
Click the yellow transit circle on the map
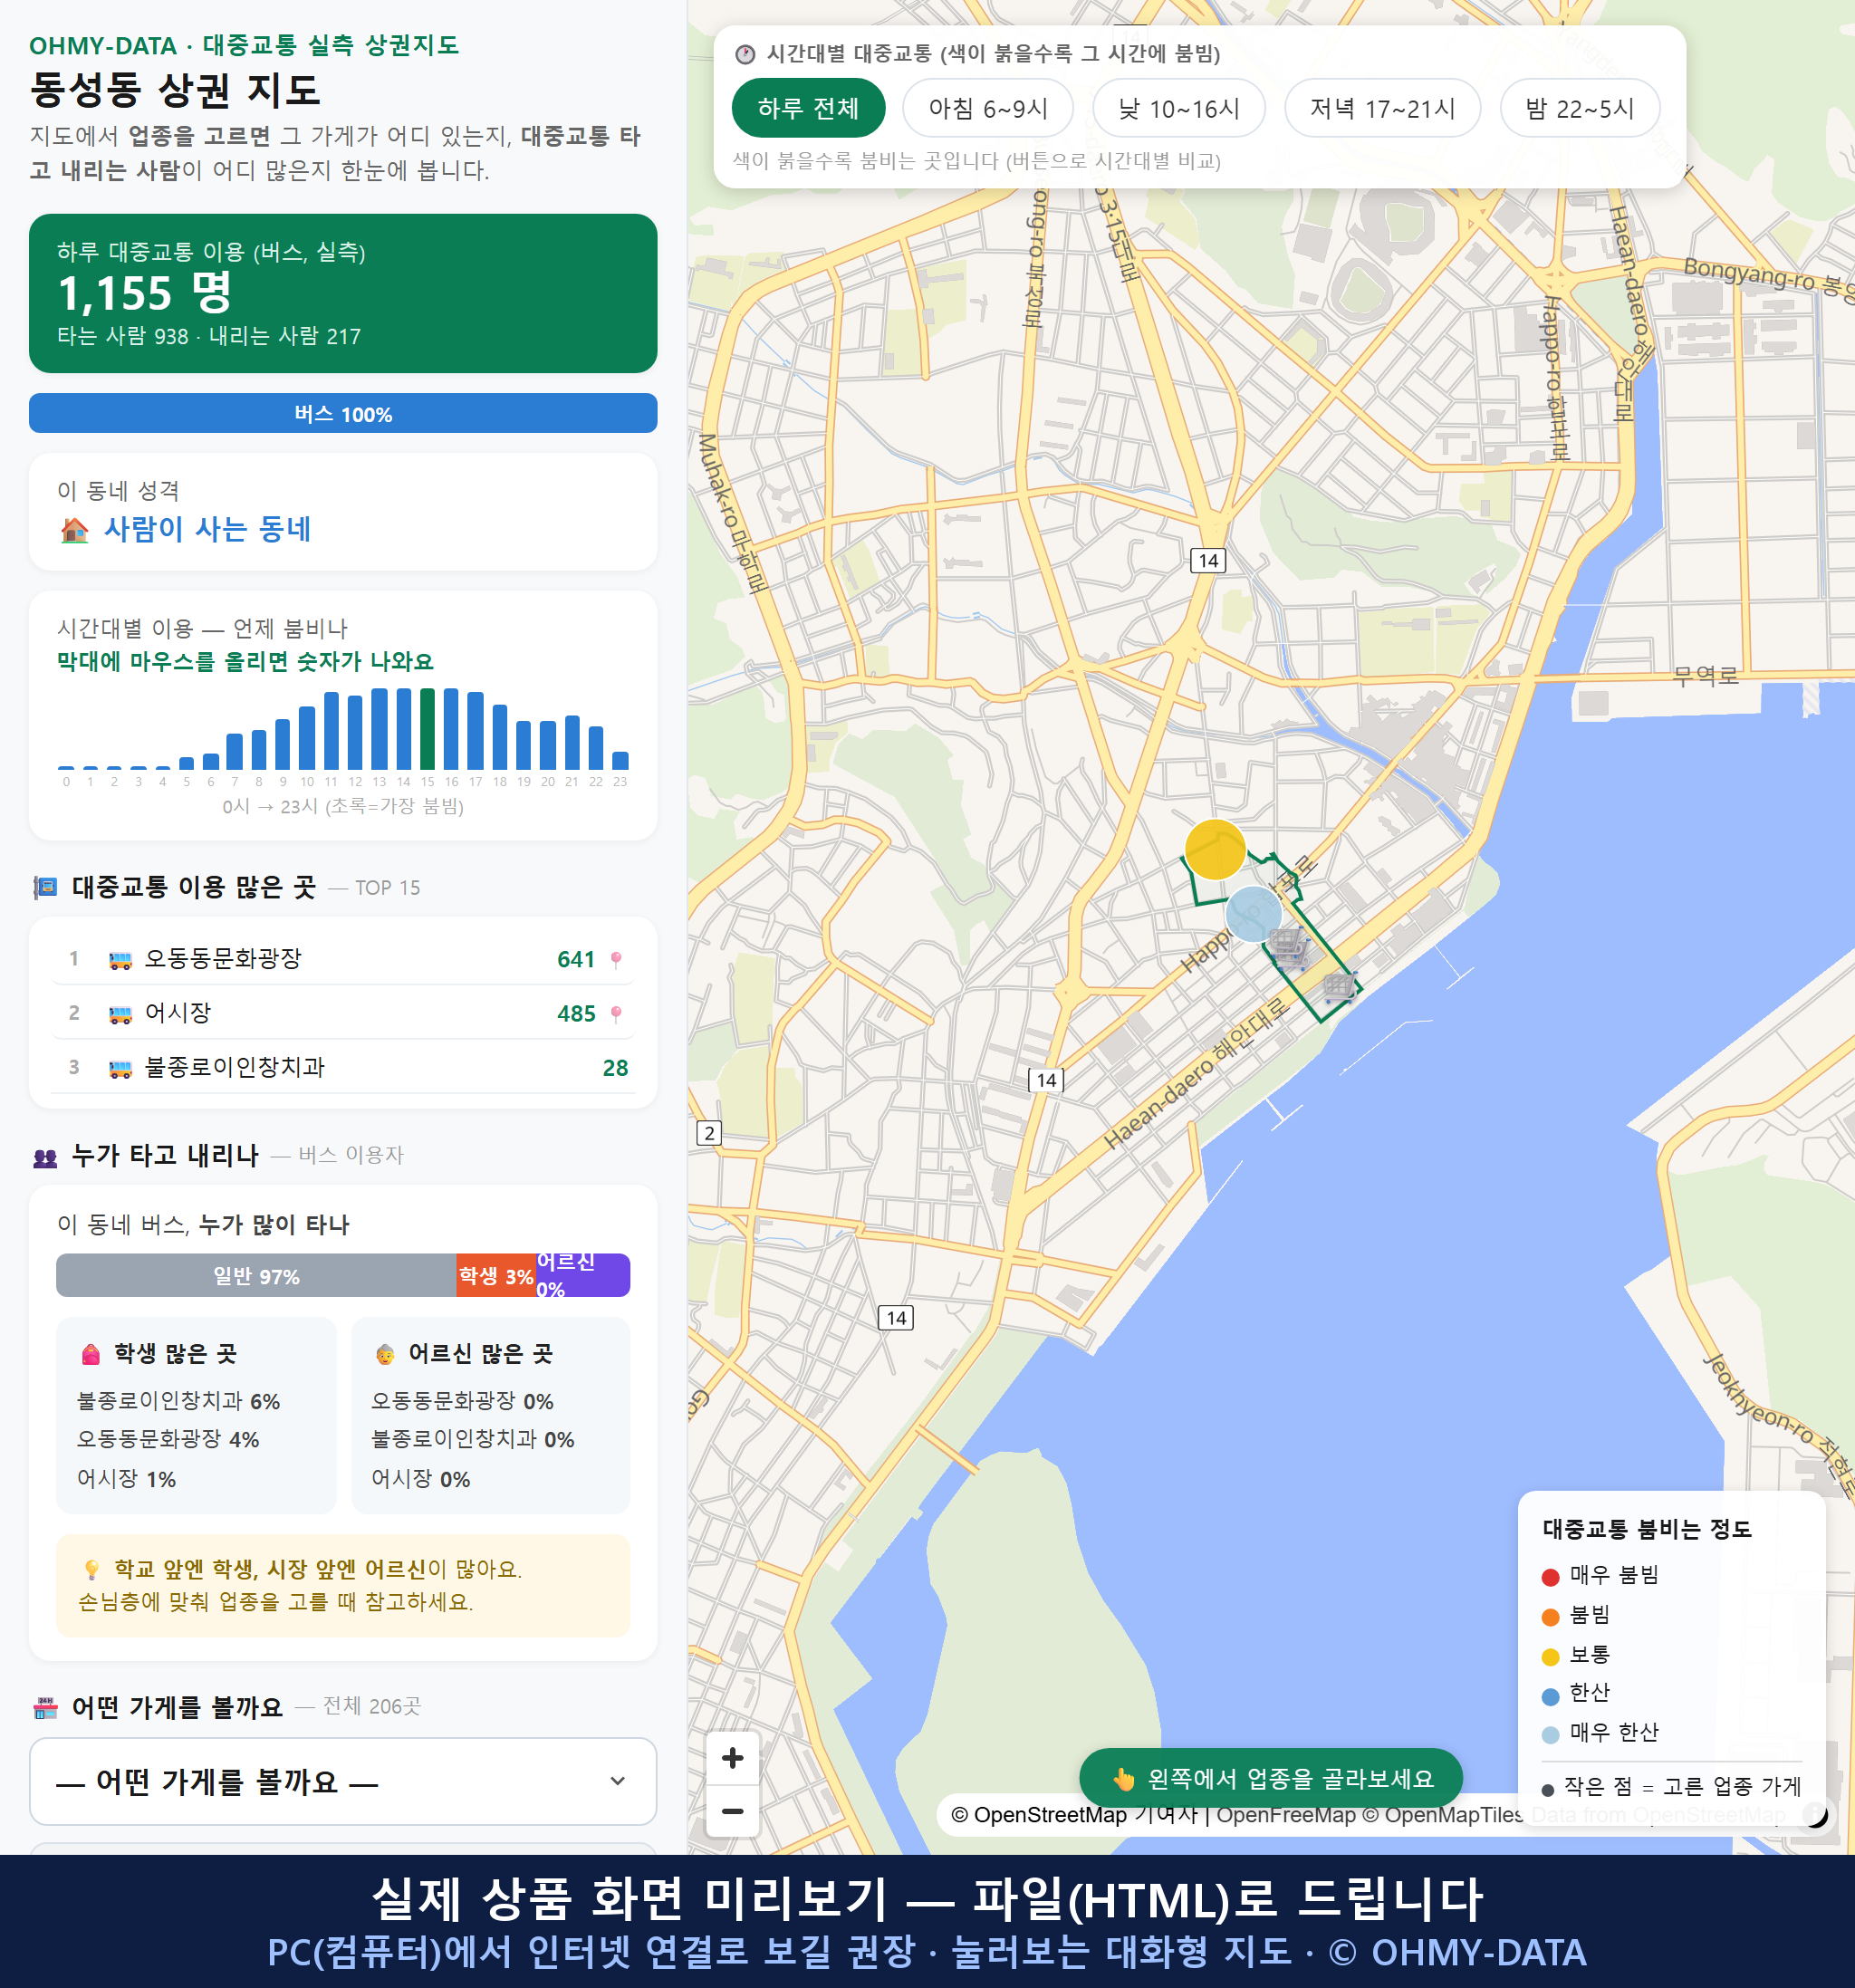click(x=1215, y=849)
